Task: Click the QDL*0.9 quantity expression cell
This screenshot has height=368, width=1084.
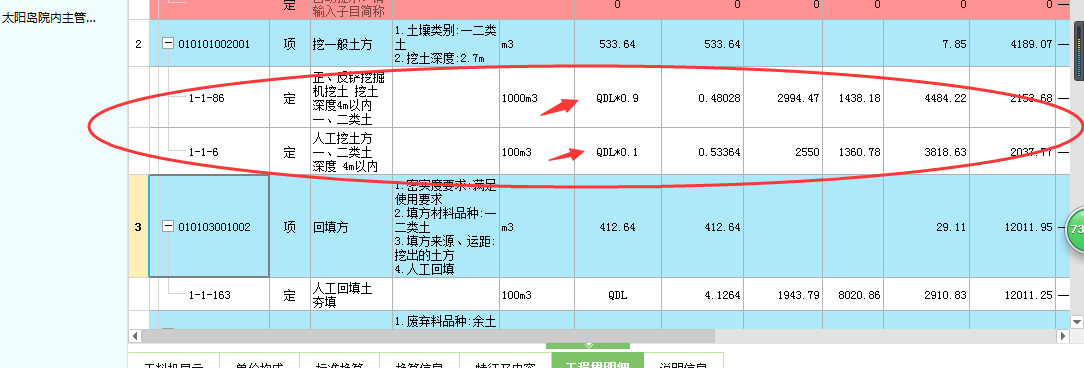Action: click(x=617, y=98)
